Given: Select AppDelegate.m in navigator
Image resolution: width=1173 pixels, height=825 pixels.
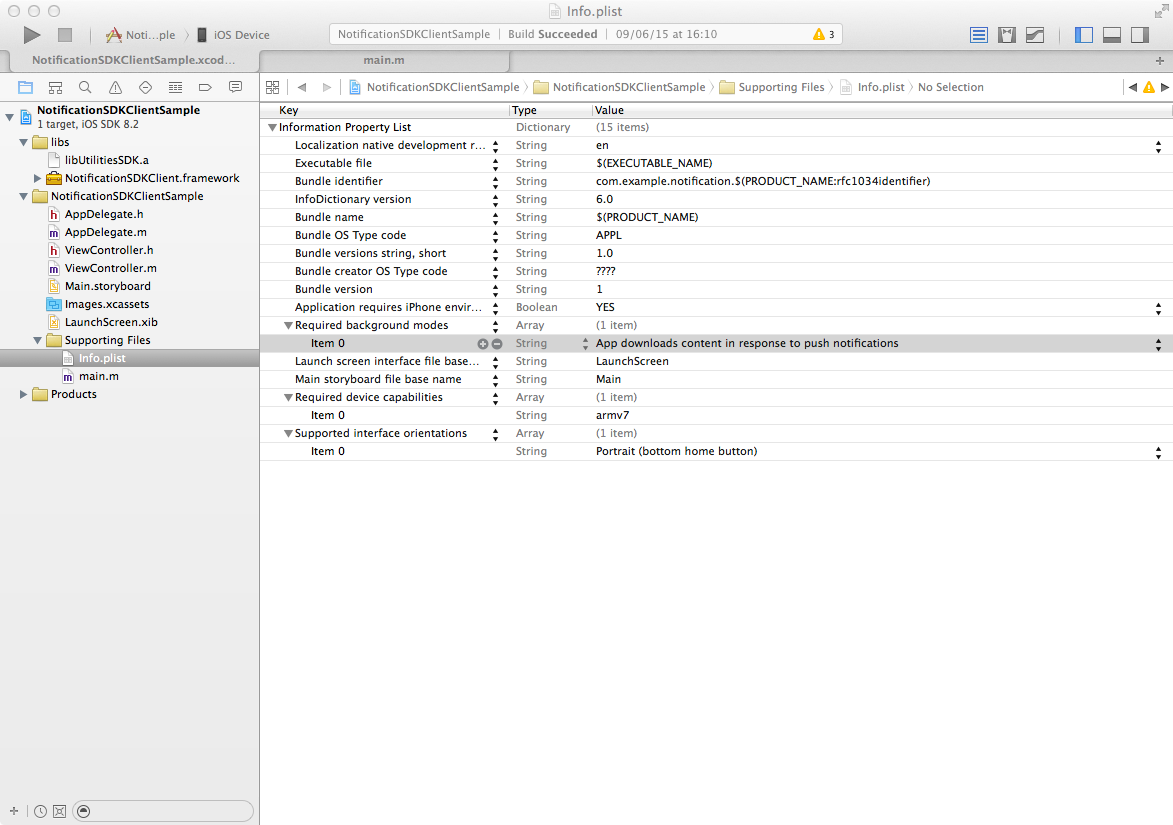Looking at the screenshot, I should tap(105, 233).
